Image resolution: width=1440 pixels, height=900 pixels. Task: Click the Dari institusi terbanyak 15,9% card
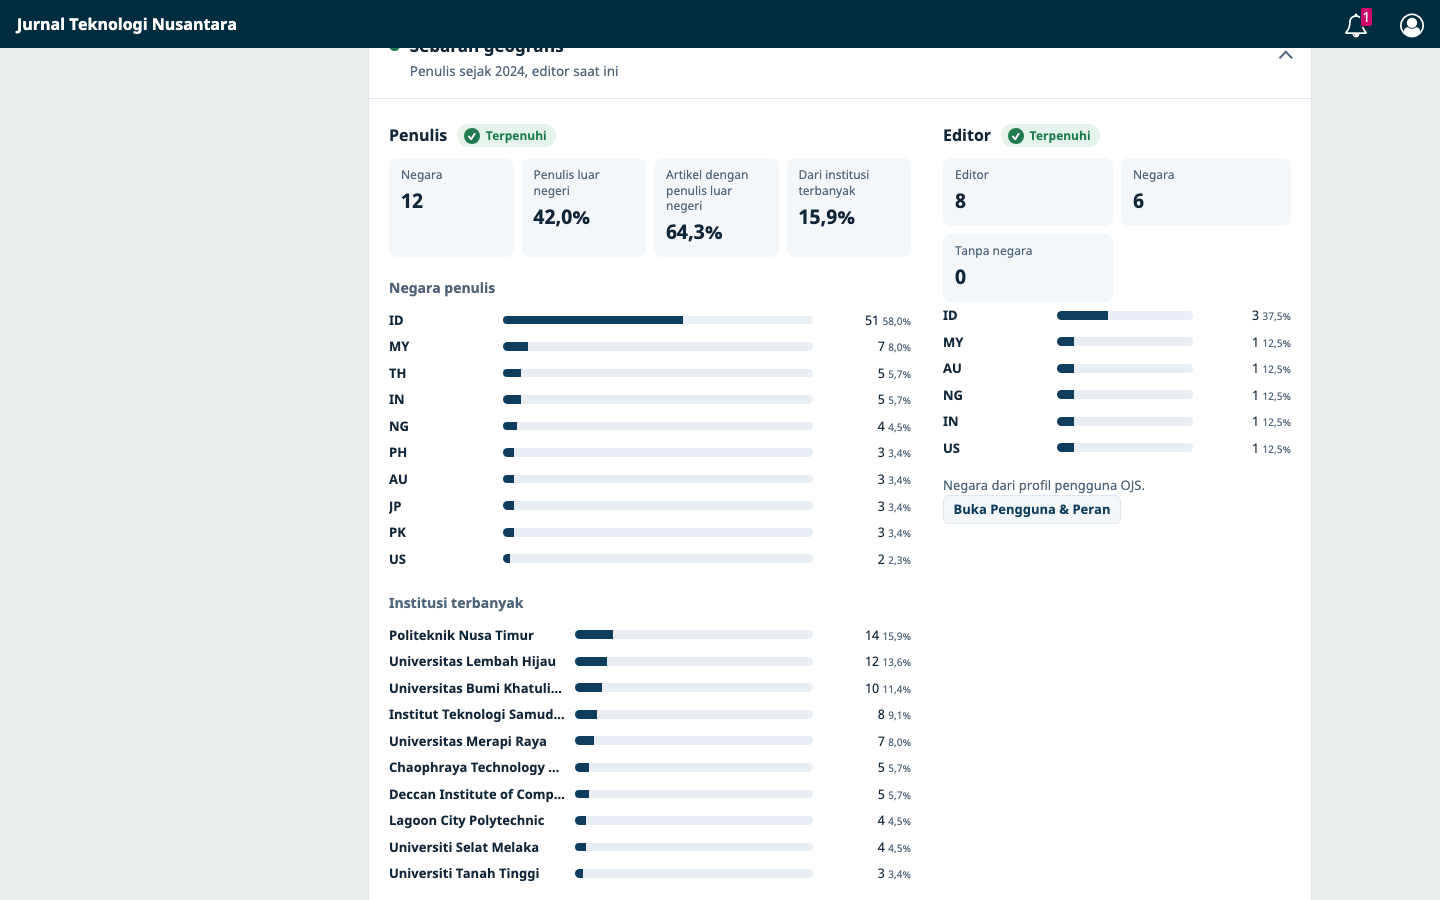pos(849,207)
